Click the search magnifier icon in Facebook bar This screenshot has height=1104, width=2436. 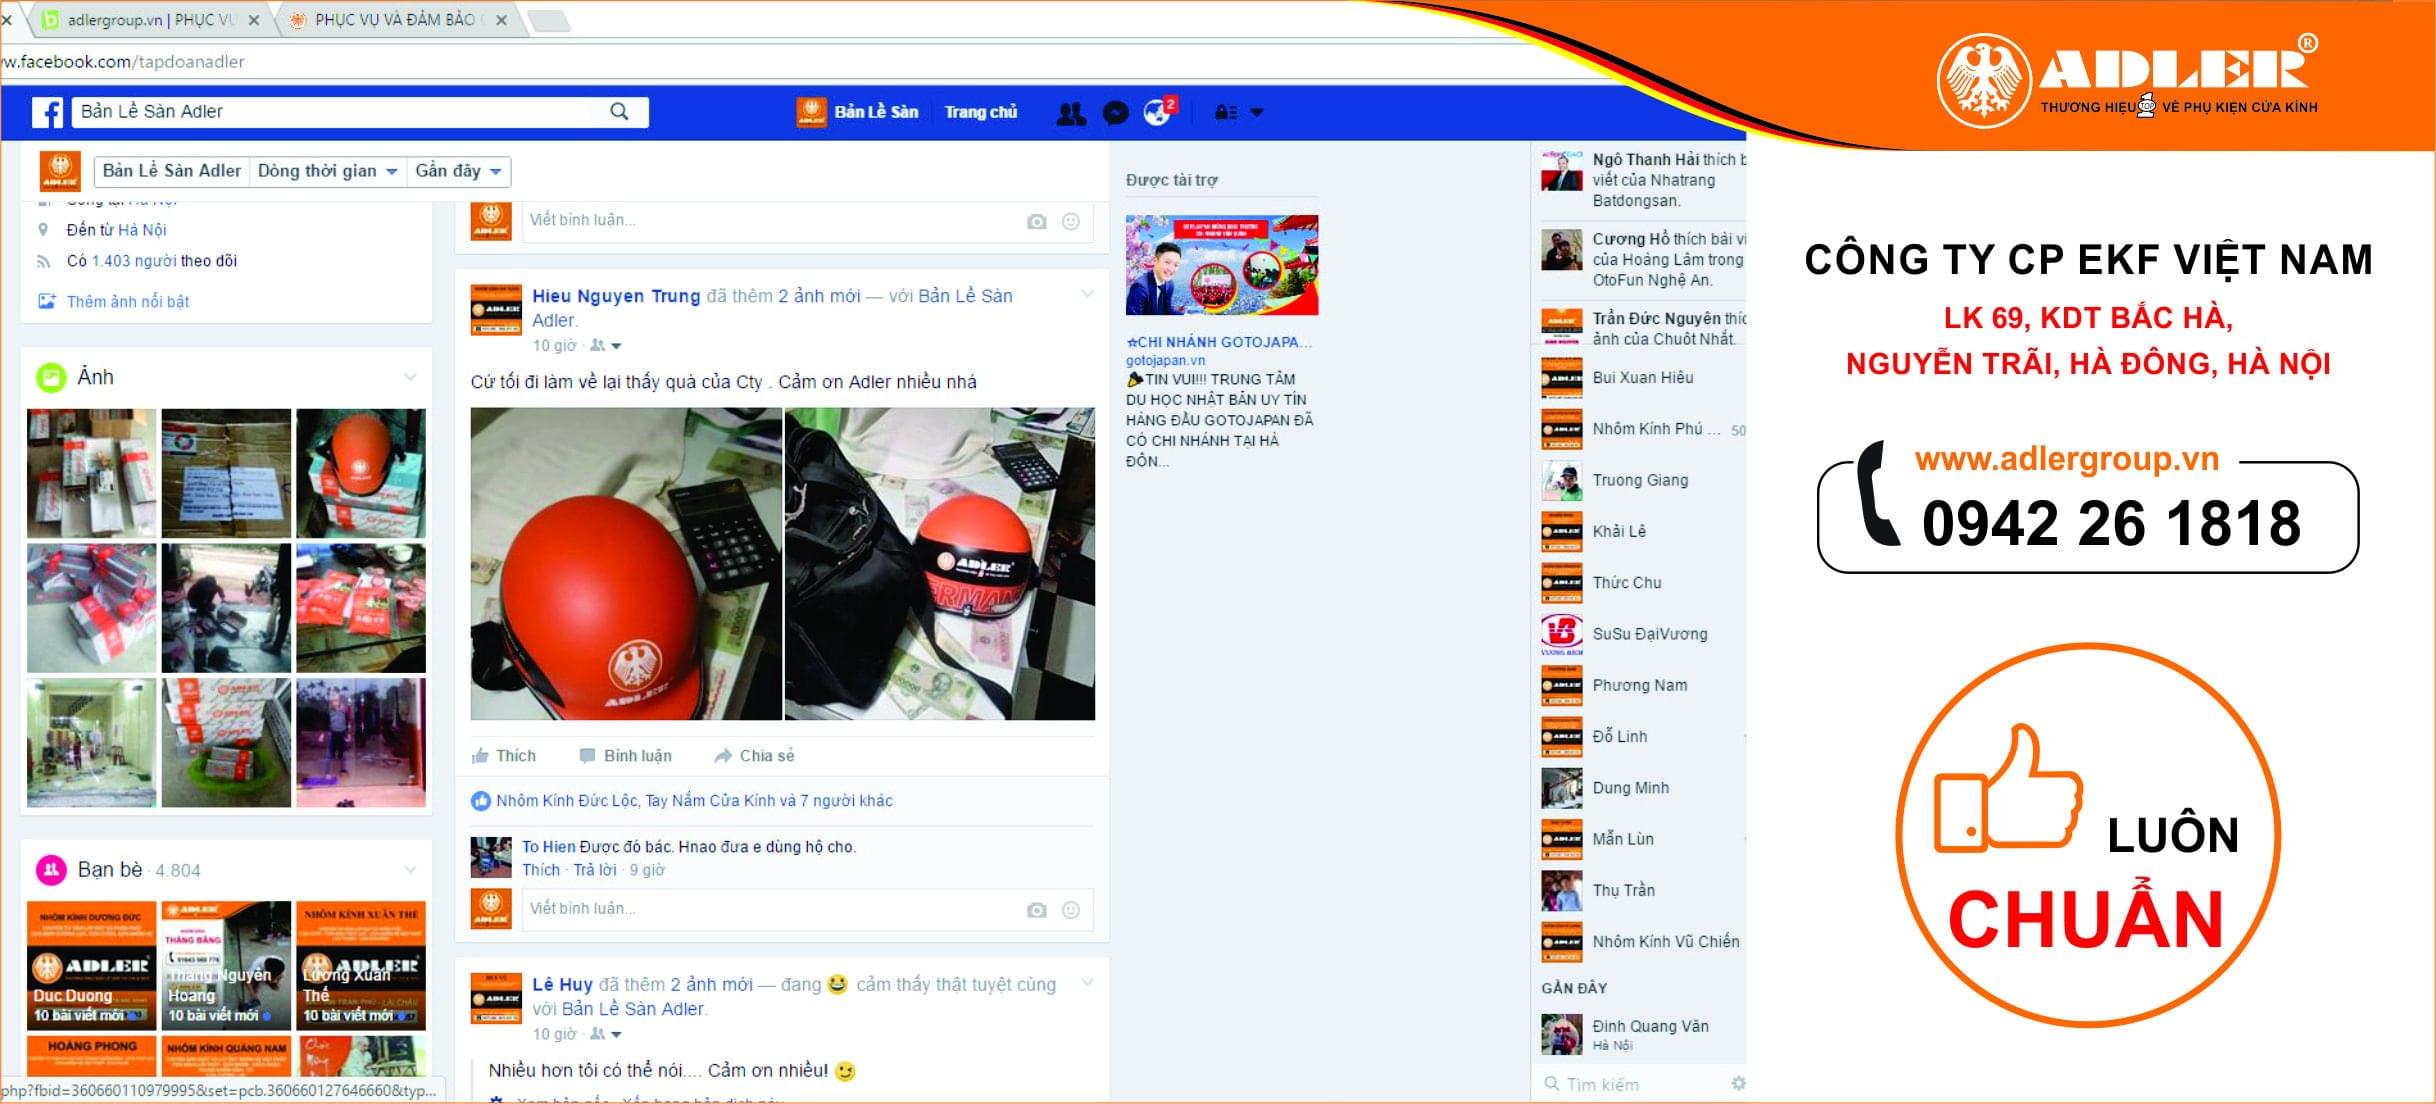(619, 111)
